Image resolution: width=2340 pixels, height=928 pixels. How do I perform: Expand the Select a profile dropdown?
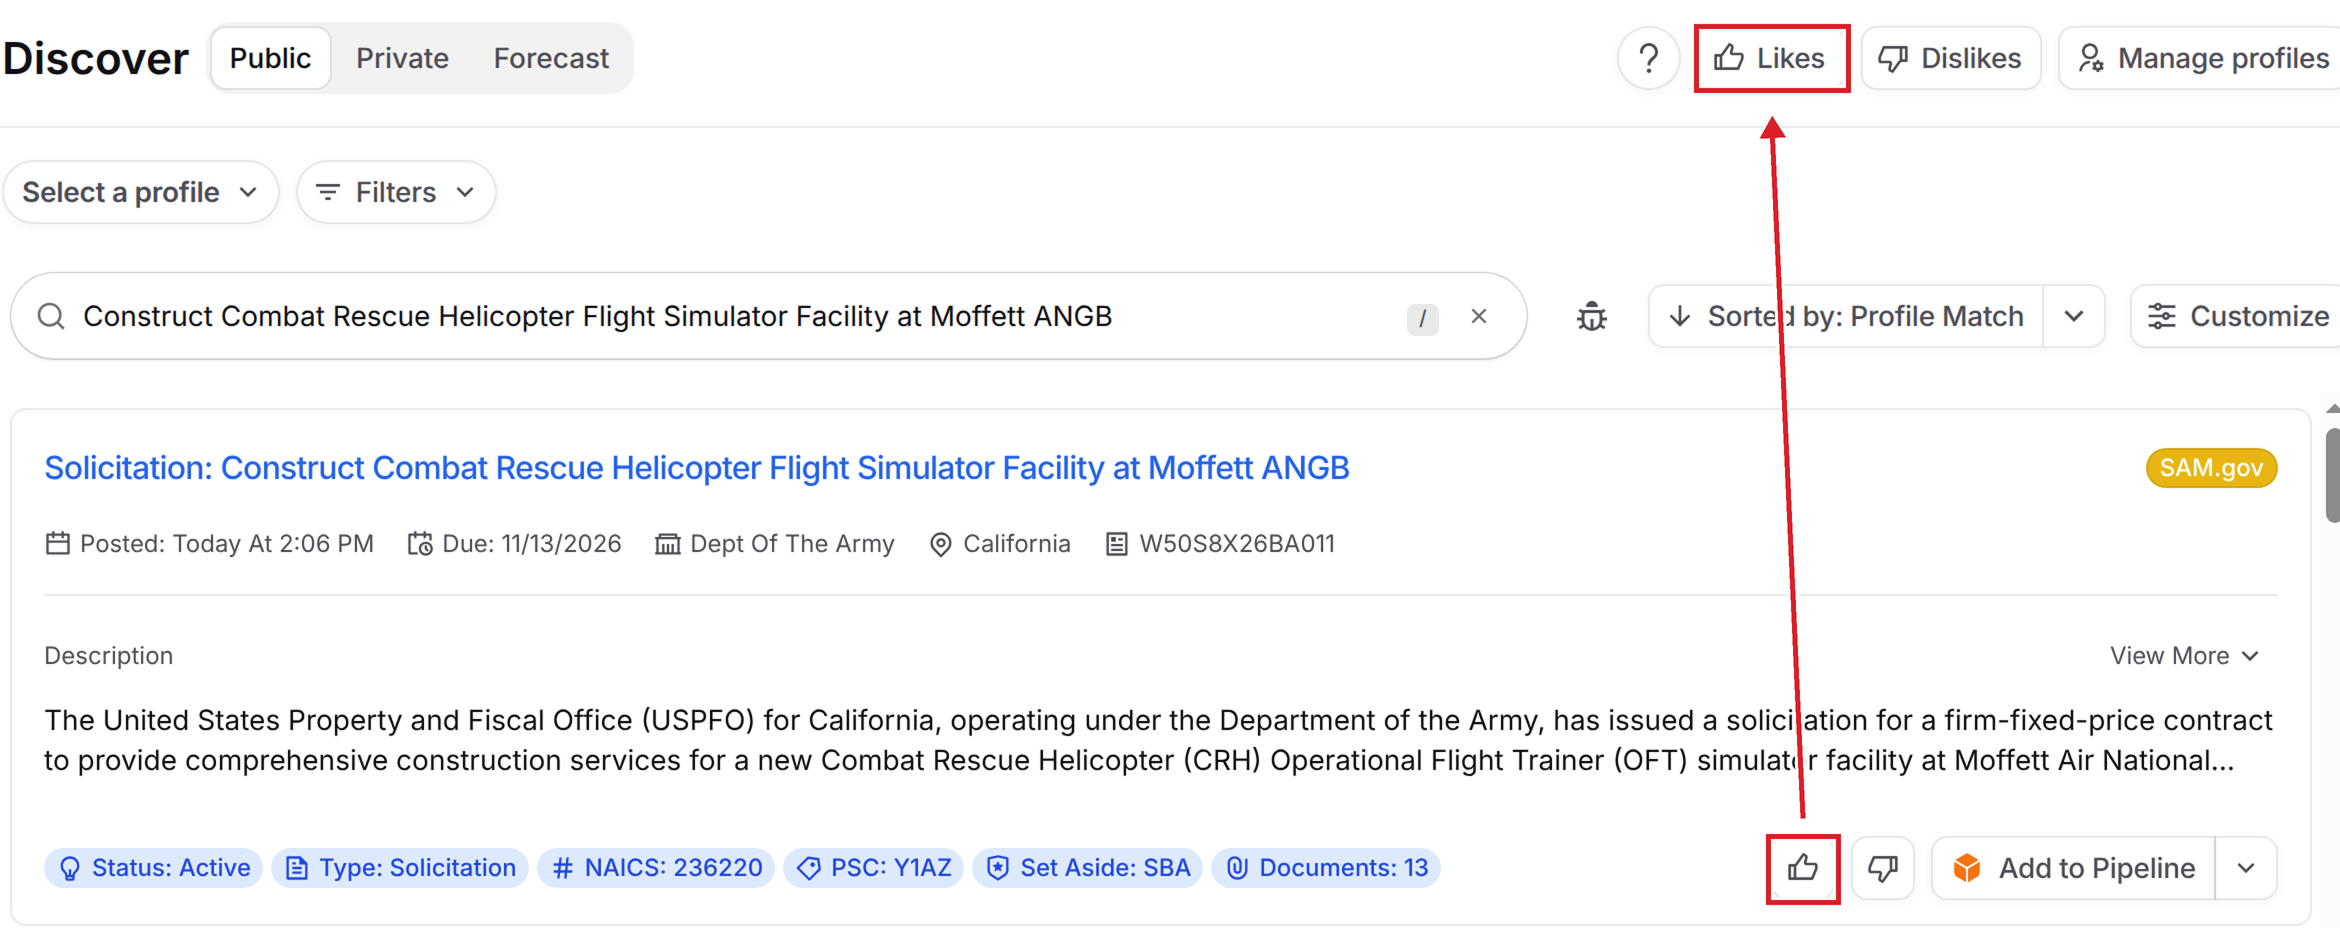tap(141, 192)
